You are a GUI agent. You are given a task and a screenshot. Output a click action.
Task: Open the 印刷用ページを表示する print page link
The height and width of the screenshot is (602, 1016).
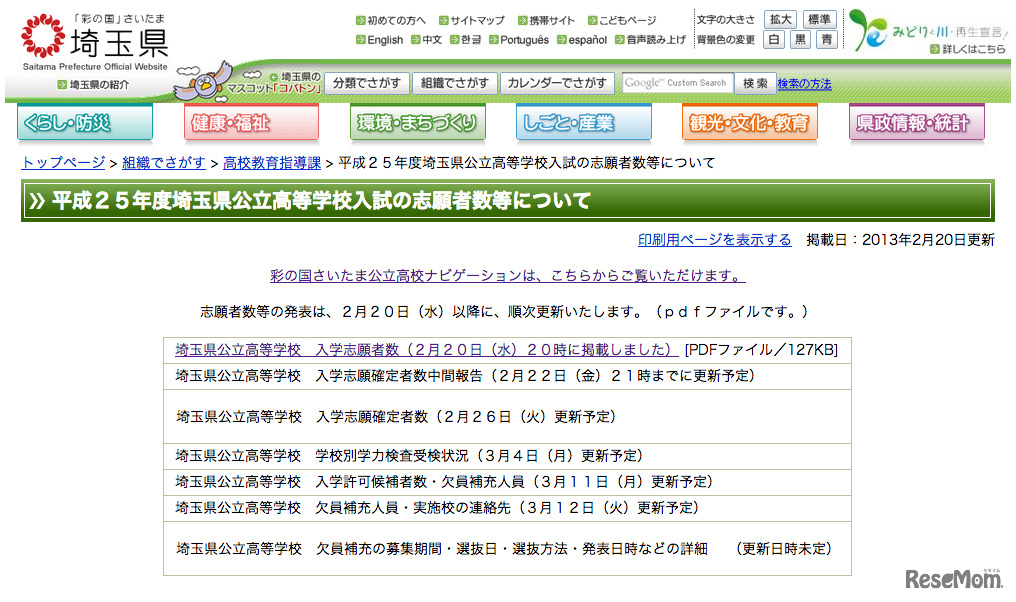[x=717, y=240]
